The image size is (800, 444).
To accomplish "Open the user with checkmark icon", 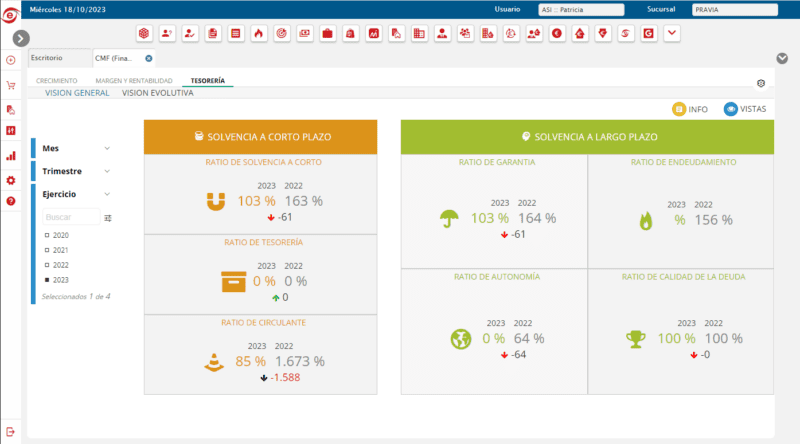I will tap(190, 34).
